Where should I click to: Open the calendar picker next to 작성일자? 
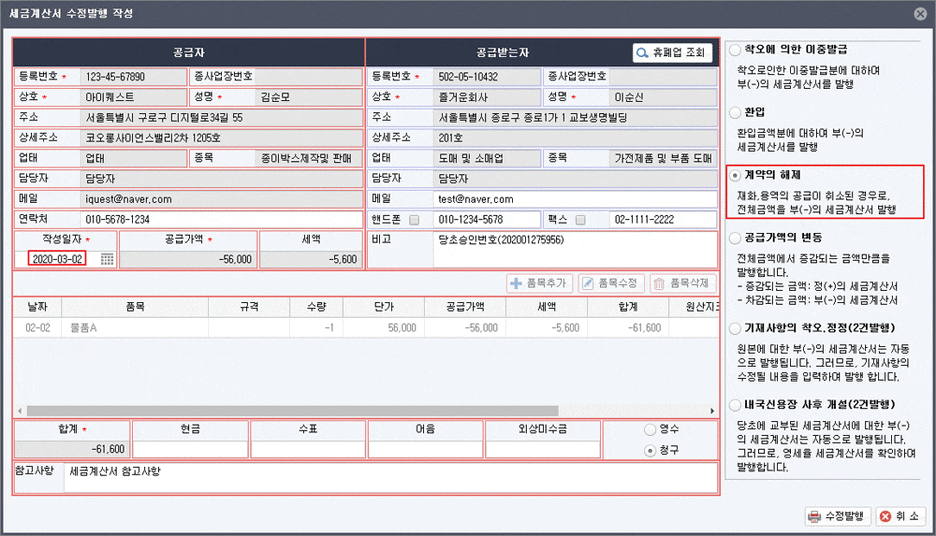pos(107,259)
